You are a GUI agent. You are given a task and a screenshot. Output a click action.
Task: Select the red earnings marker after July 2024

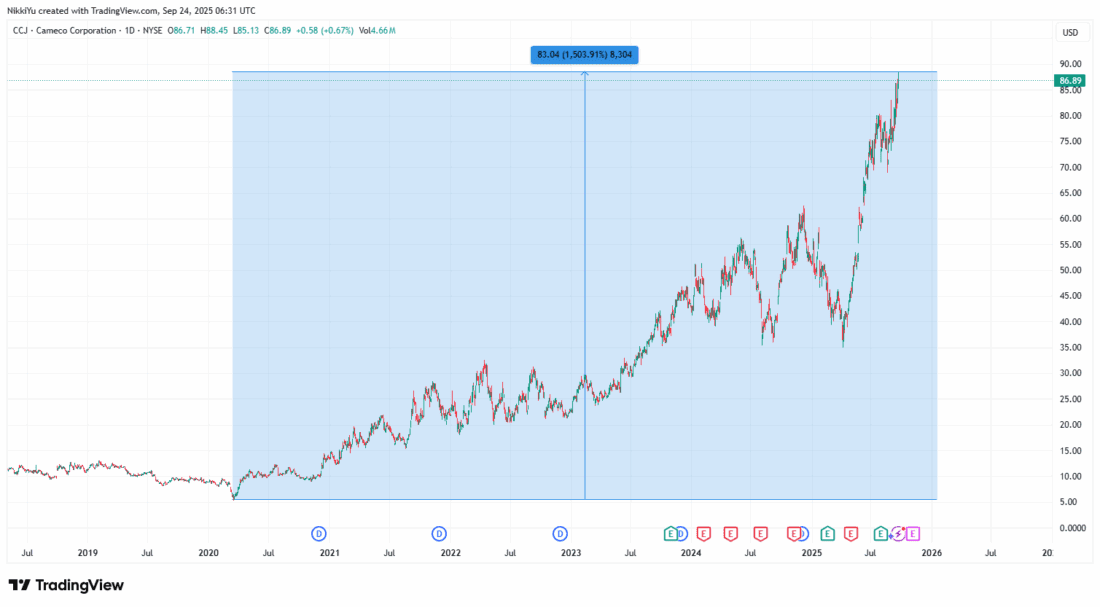tap(761, 533)
